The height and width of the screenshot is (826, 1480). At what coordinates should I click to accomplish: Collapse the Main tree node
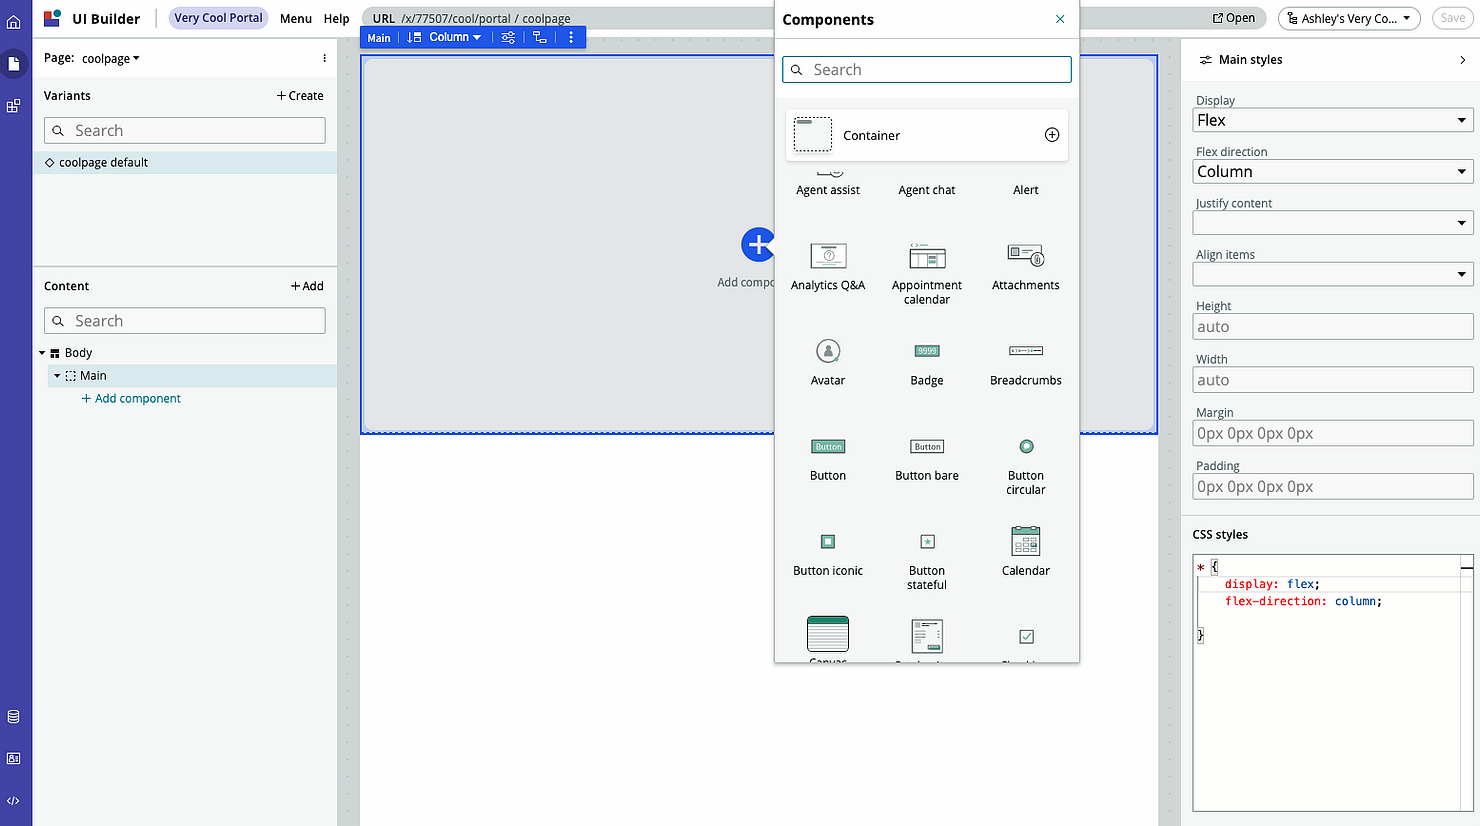[57, 376]
